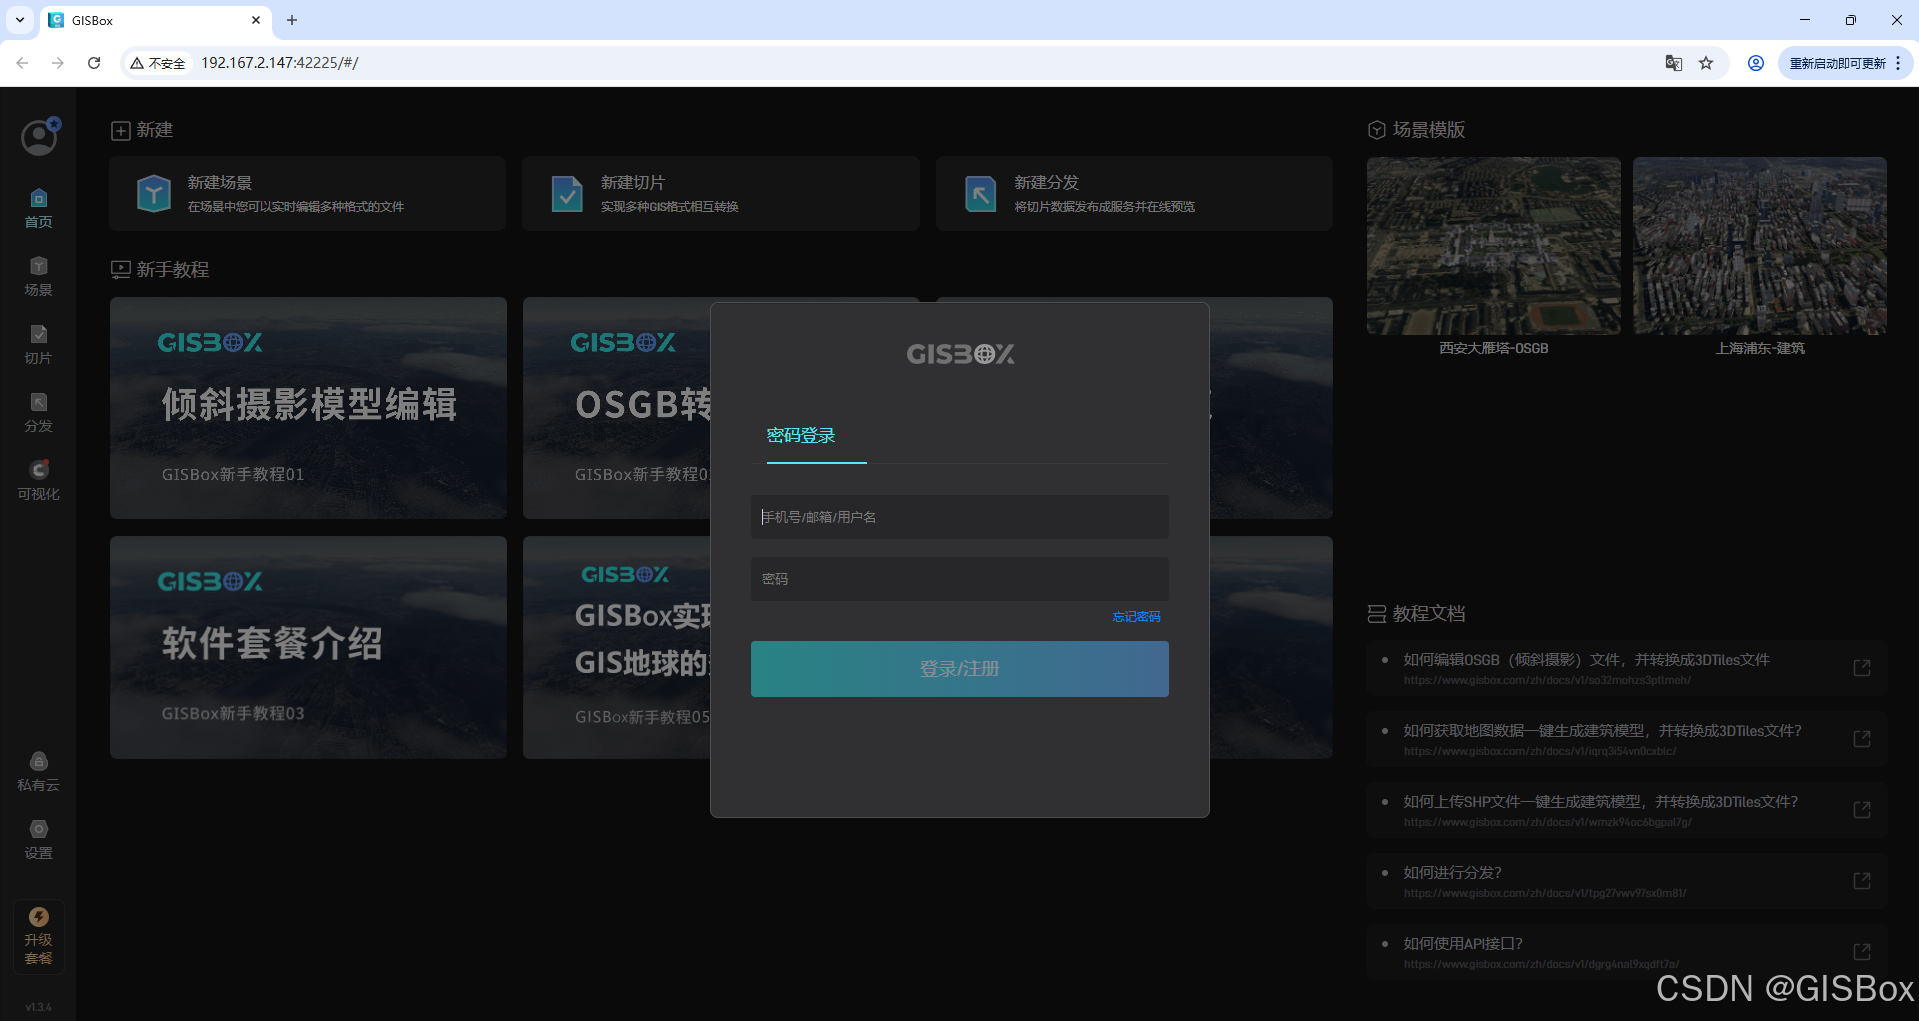1919x1021 pixels.
Task: Open external link for 如何上传SHP文件 doc
Action: (x=1862, y=810)
